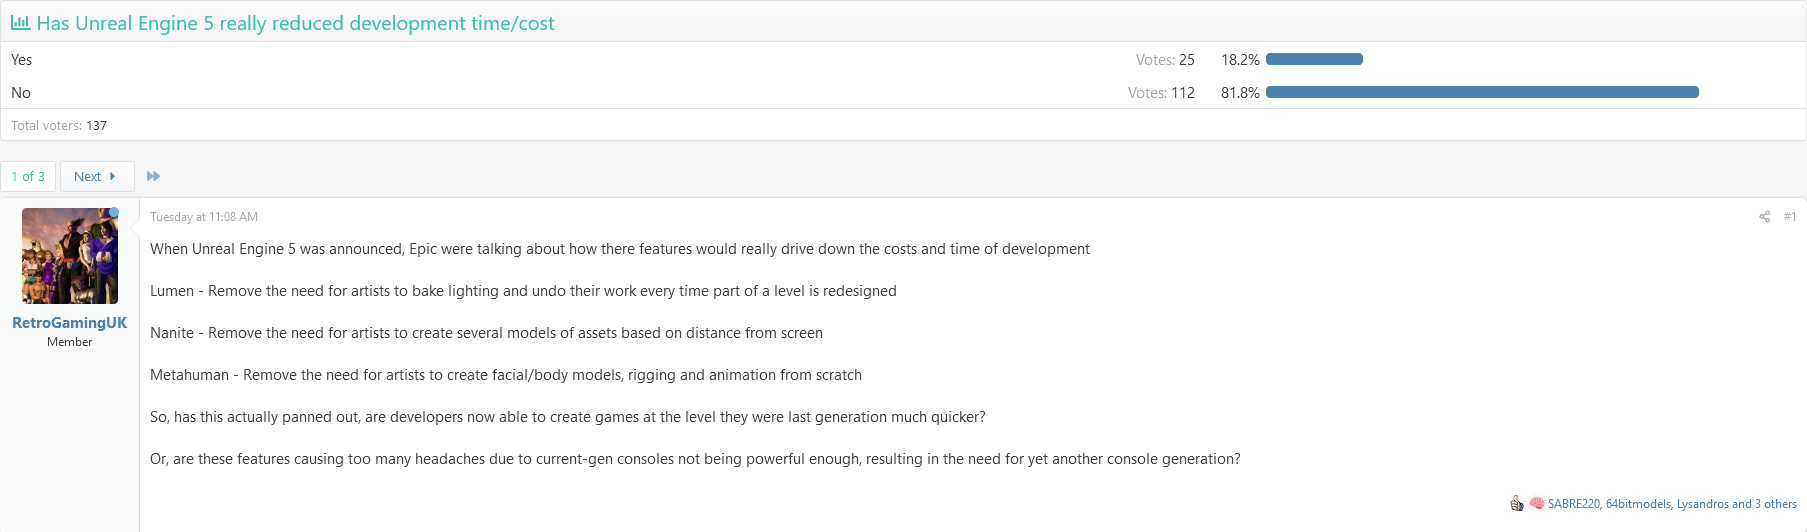Screen dimensions: 1807x532
Task: Open the "1 of 3" page selector
Action: tap(28, 176)
